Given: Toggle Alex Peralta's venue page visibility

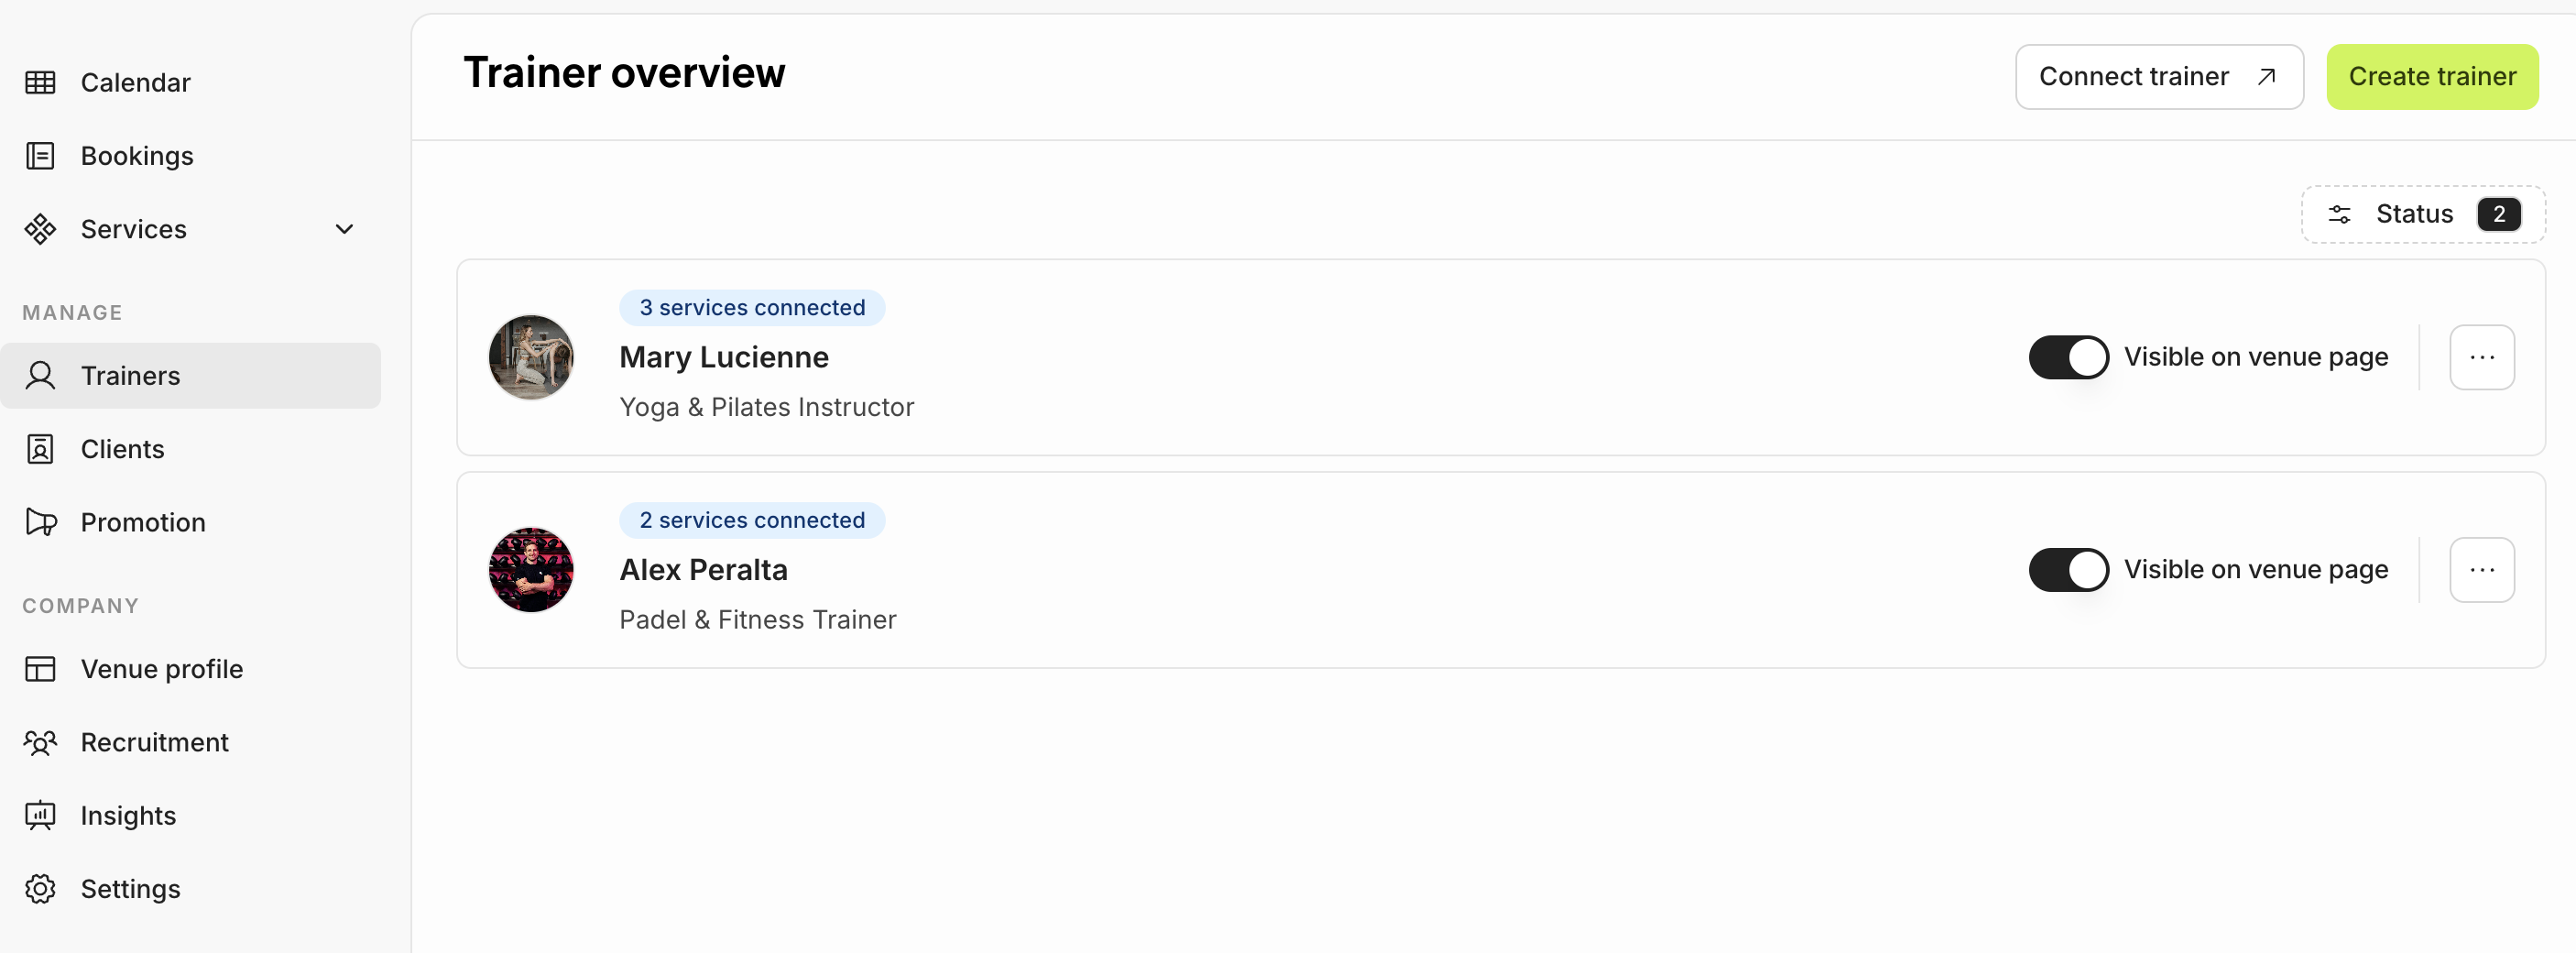Looking at the screenshot, I should (x=2067, y=570).
